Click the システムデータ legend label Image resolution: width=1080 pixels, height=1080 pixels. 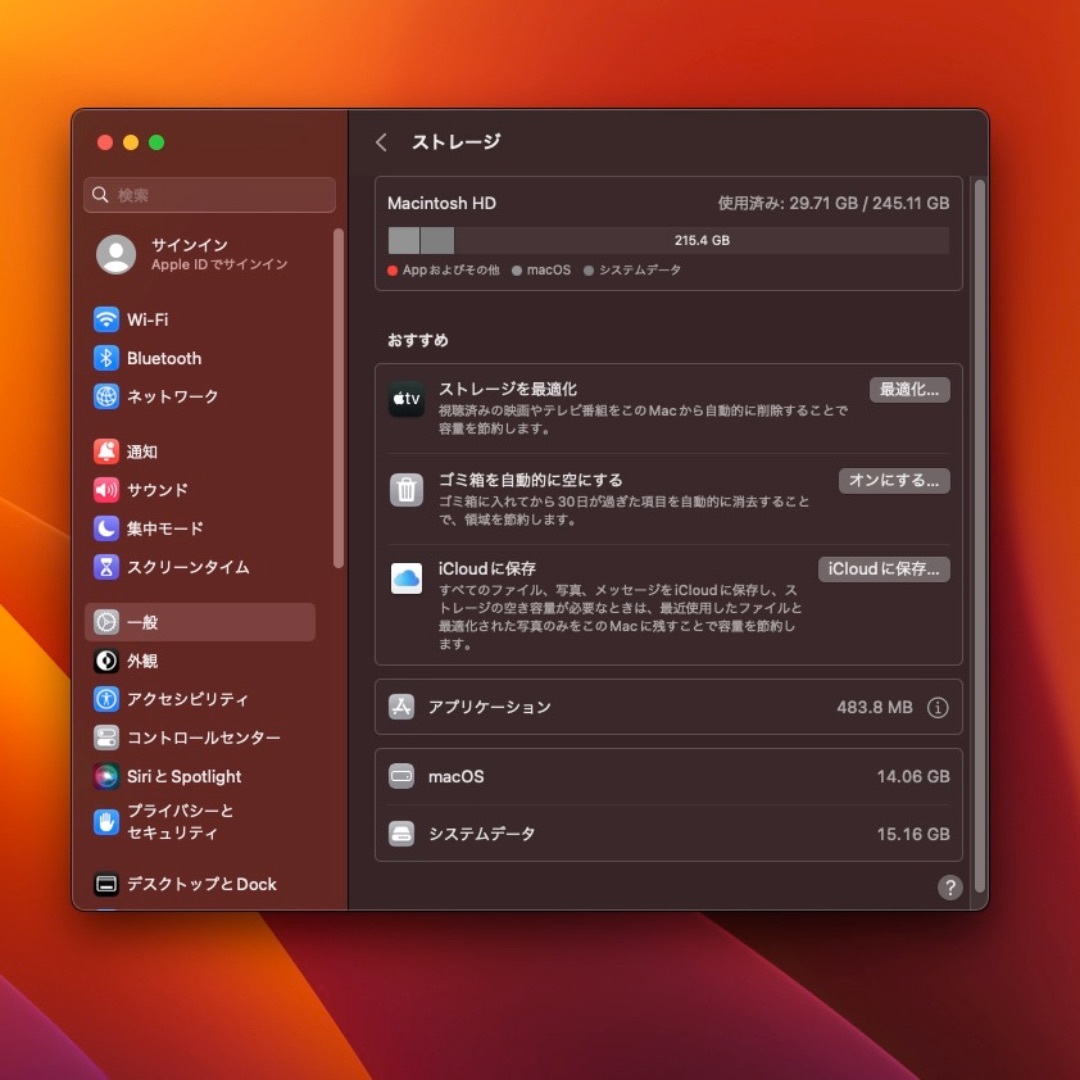pyautogui.click(x=640, y=271)
